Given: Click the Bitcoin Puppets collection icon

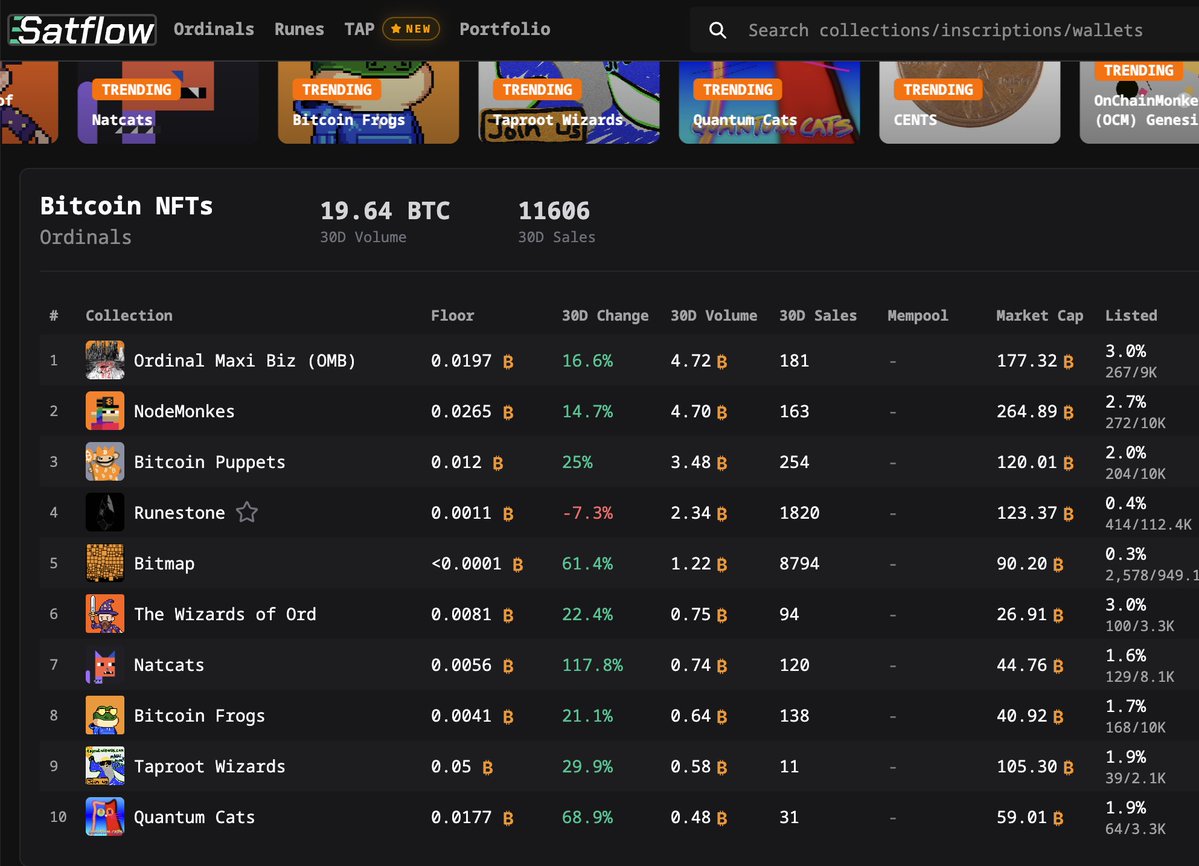Looking at the screenshot, I should (105, 462).
